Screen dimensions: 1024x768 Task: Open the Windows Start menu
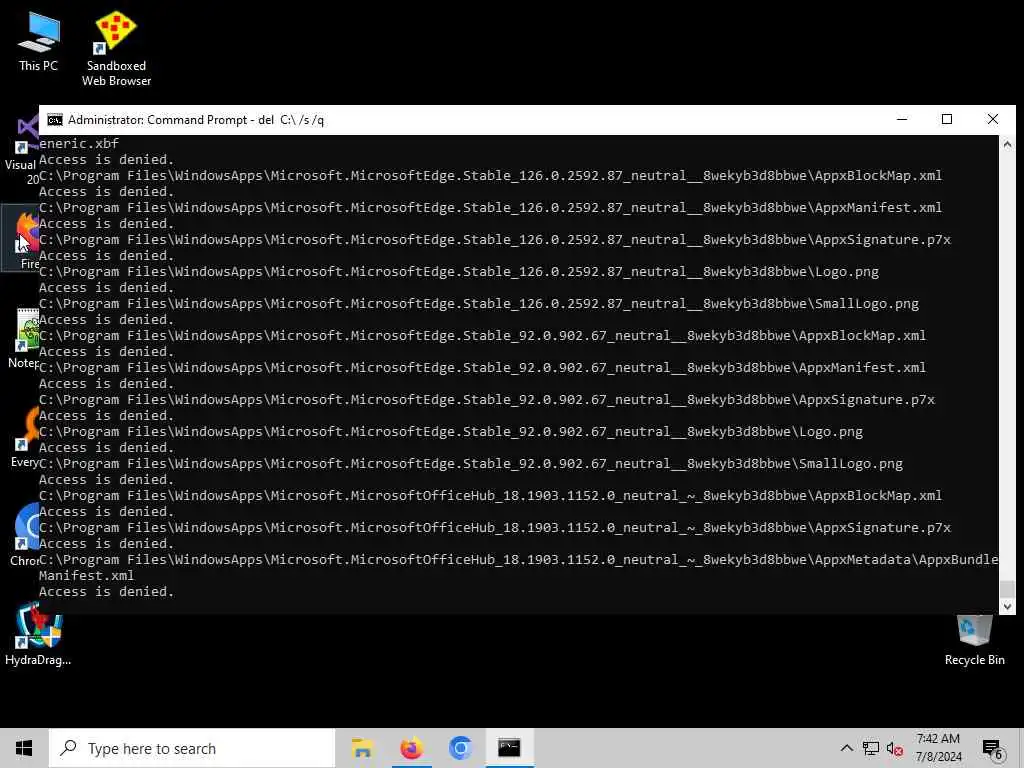[x=24, y=748]
